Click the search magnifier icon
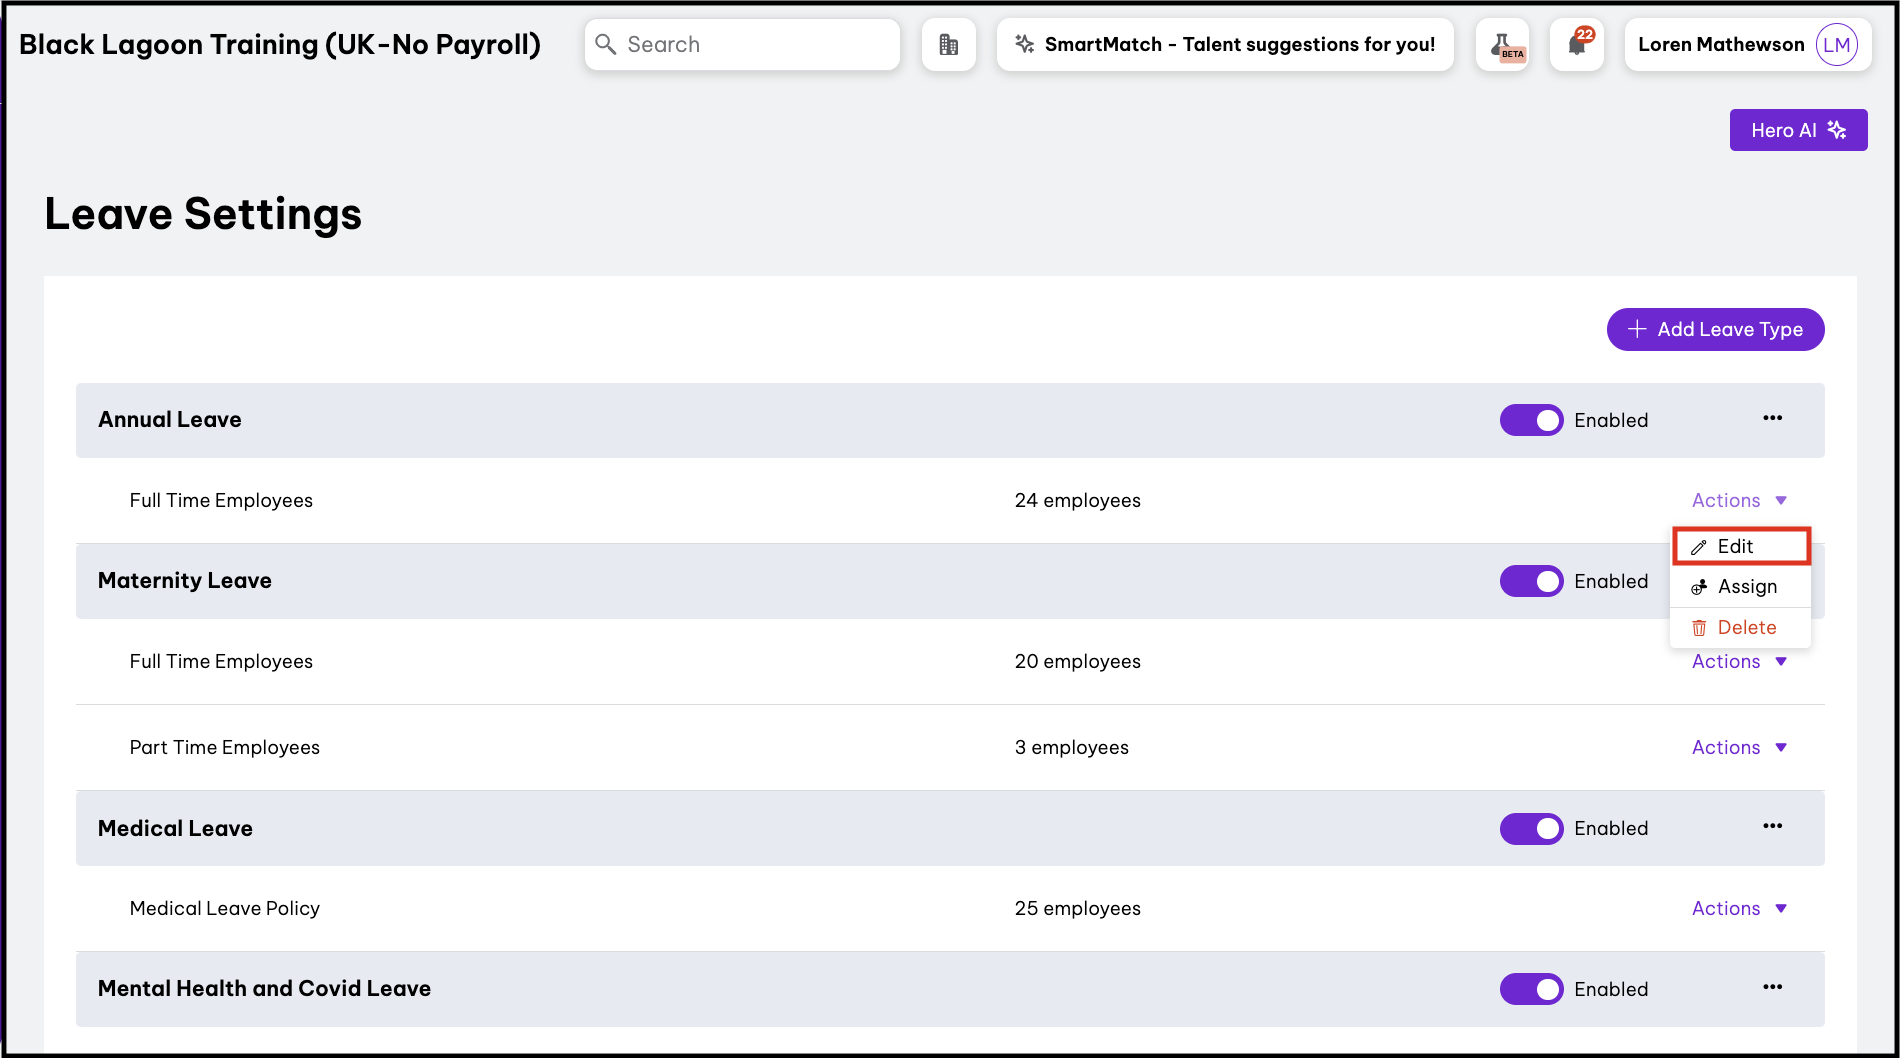Image resolution: width=1900 pixels, height=1058 pixels. [606, 45]
